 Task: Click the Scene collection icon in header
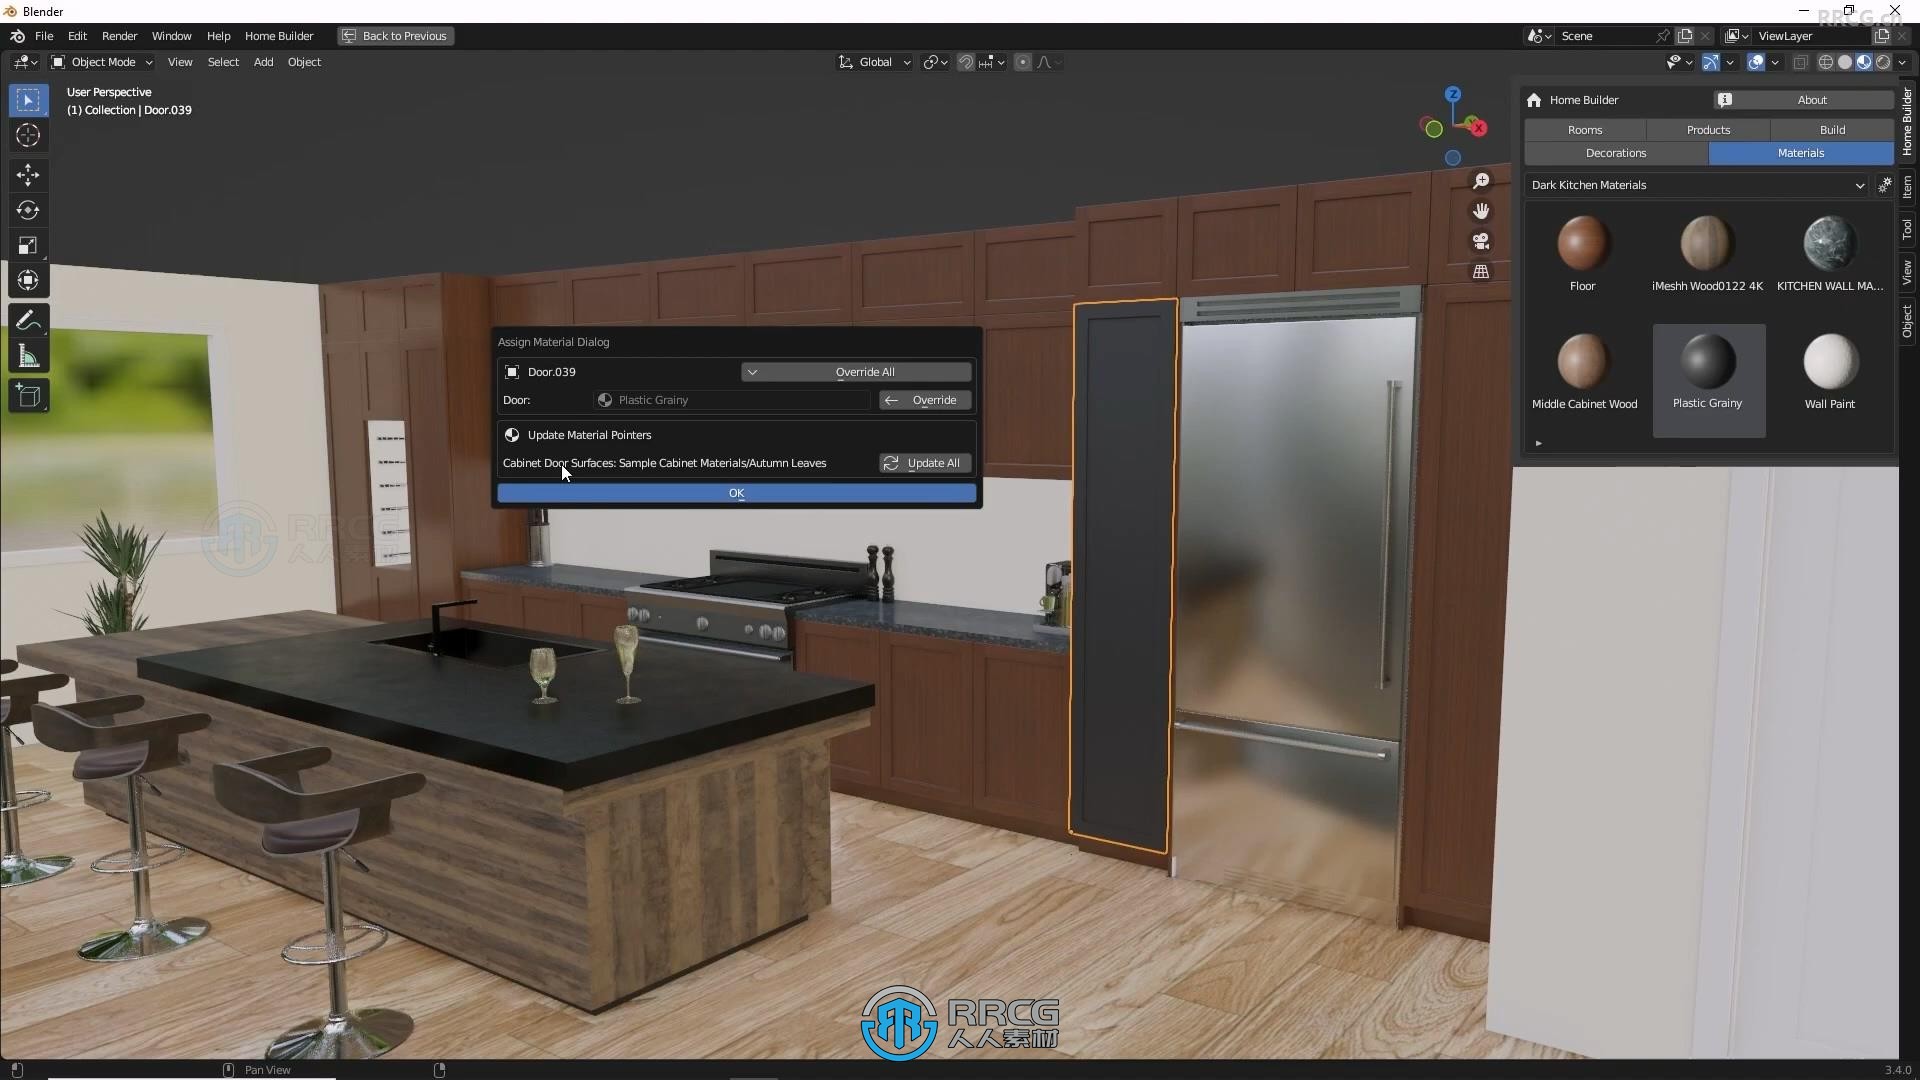tap(1535, 36)
